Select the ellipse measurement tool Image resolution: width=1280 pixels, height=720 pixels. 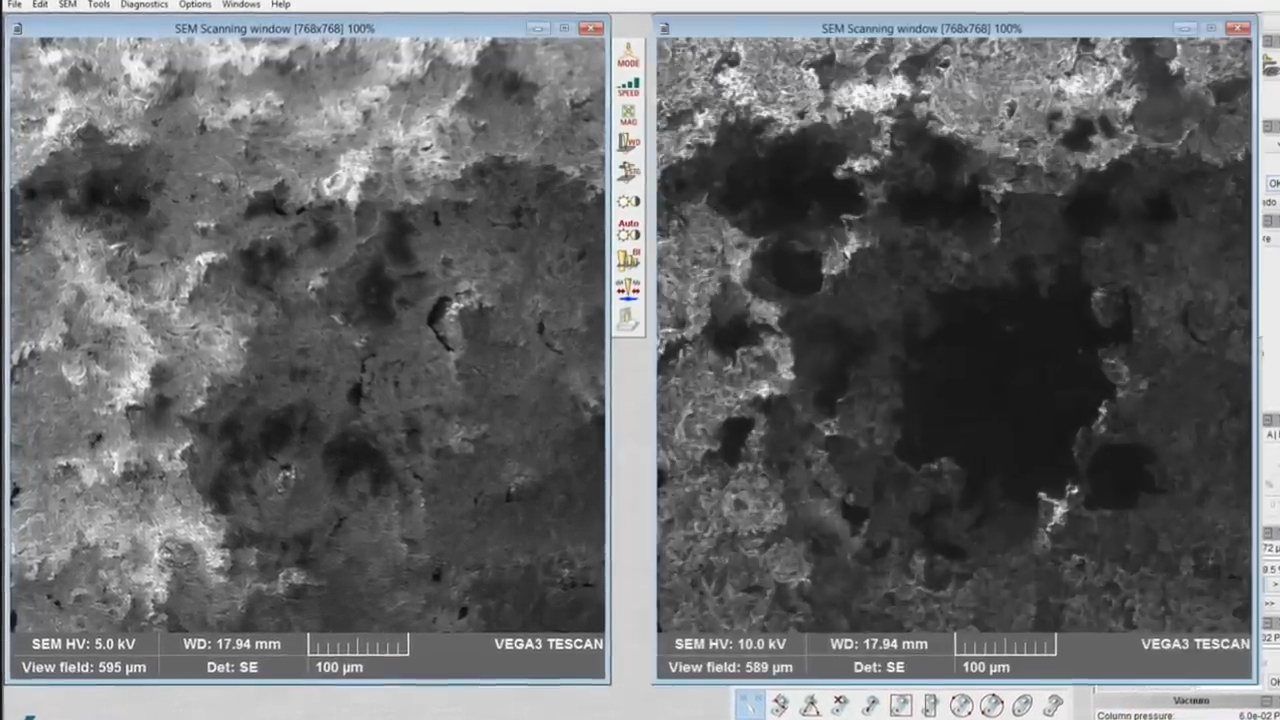[1022, 706]
